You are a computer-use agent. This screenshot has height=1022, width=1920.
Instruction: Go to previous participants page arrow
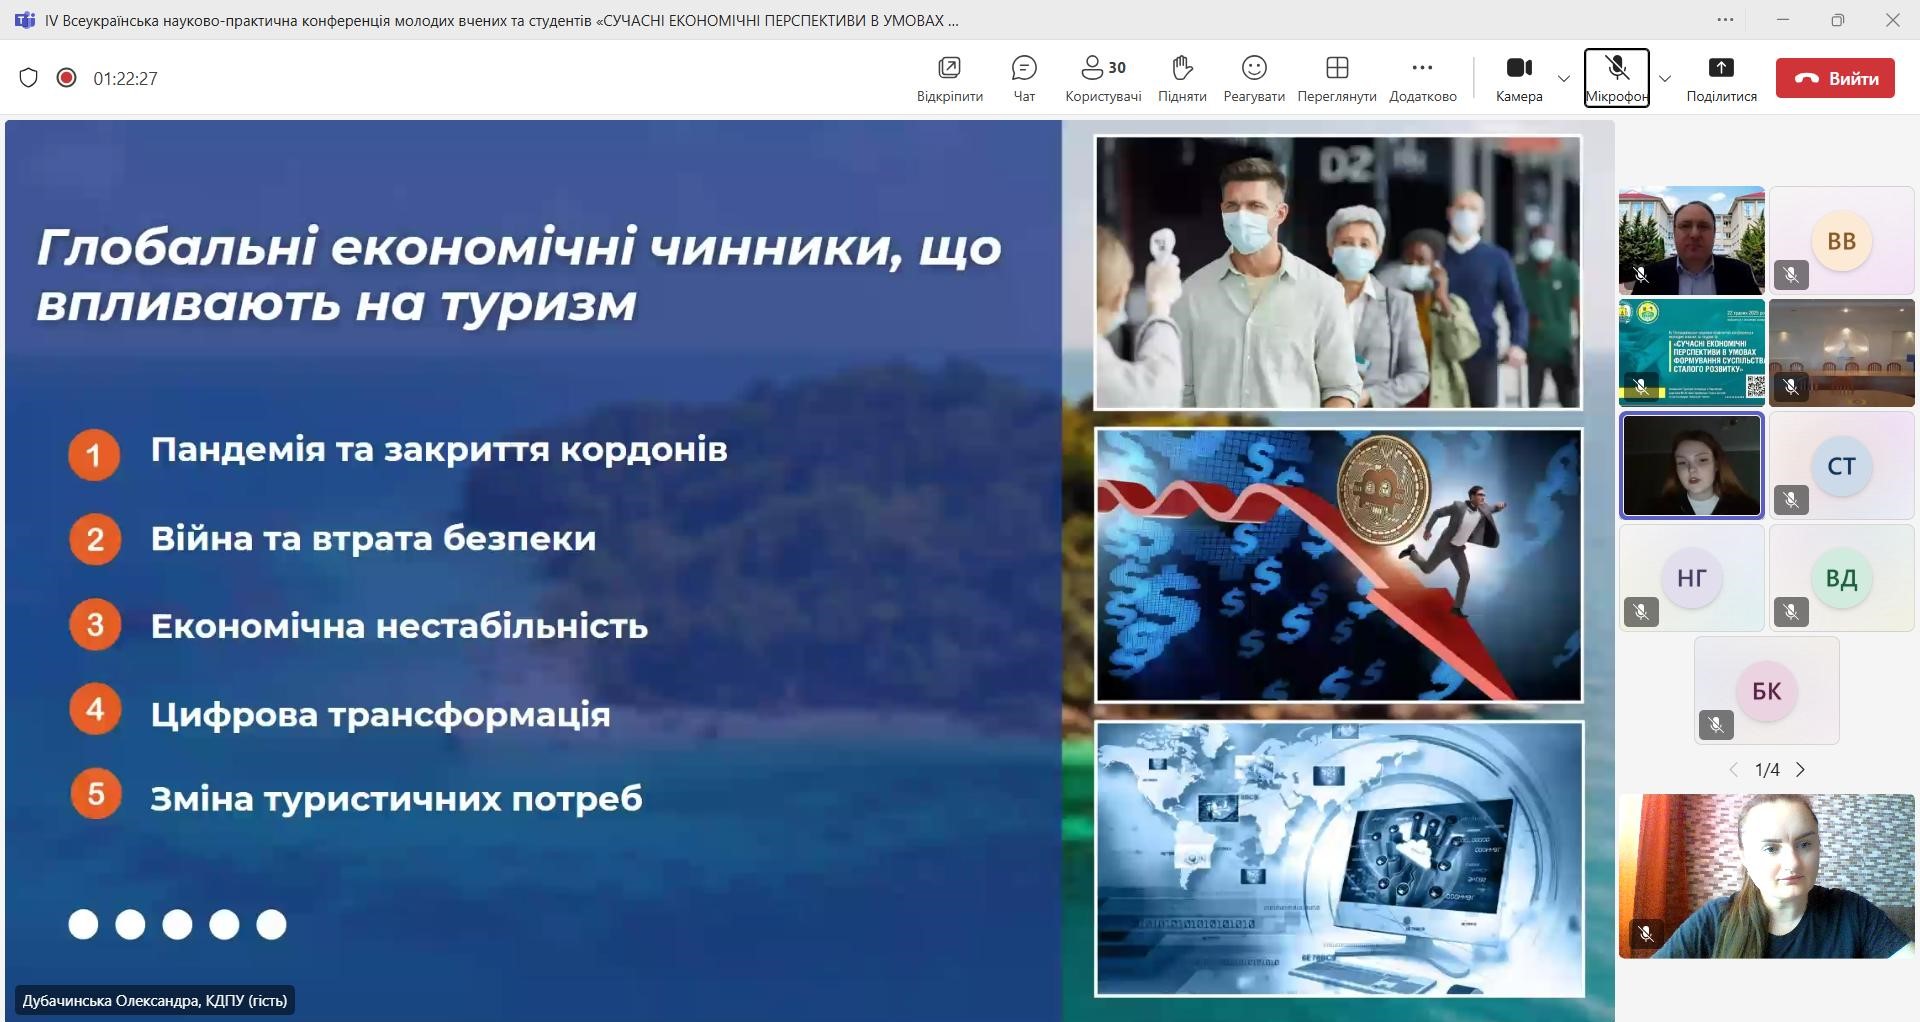[1734, 770]
